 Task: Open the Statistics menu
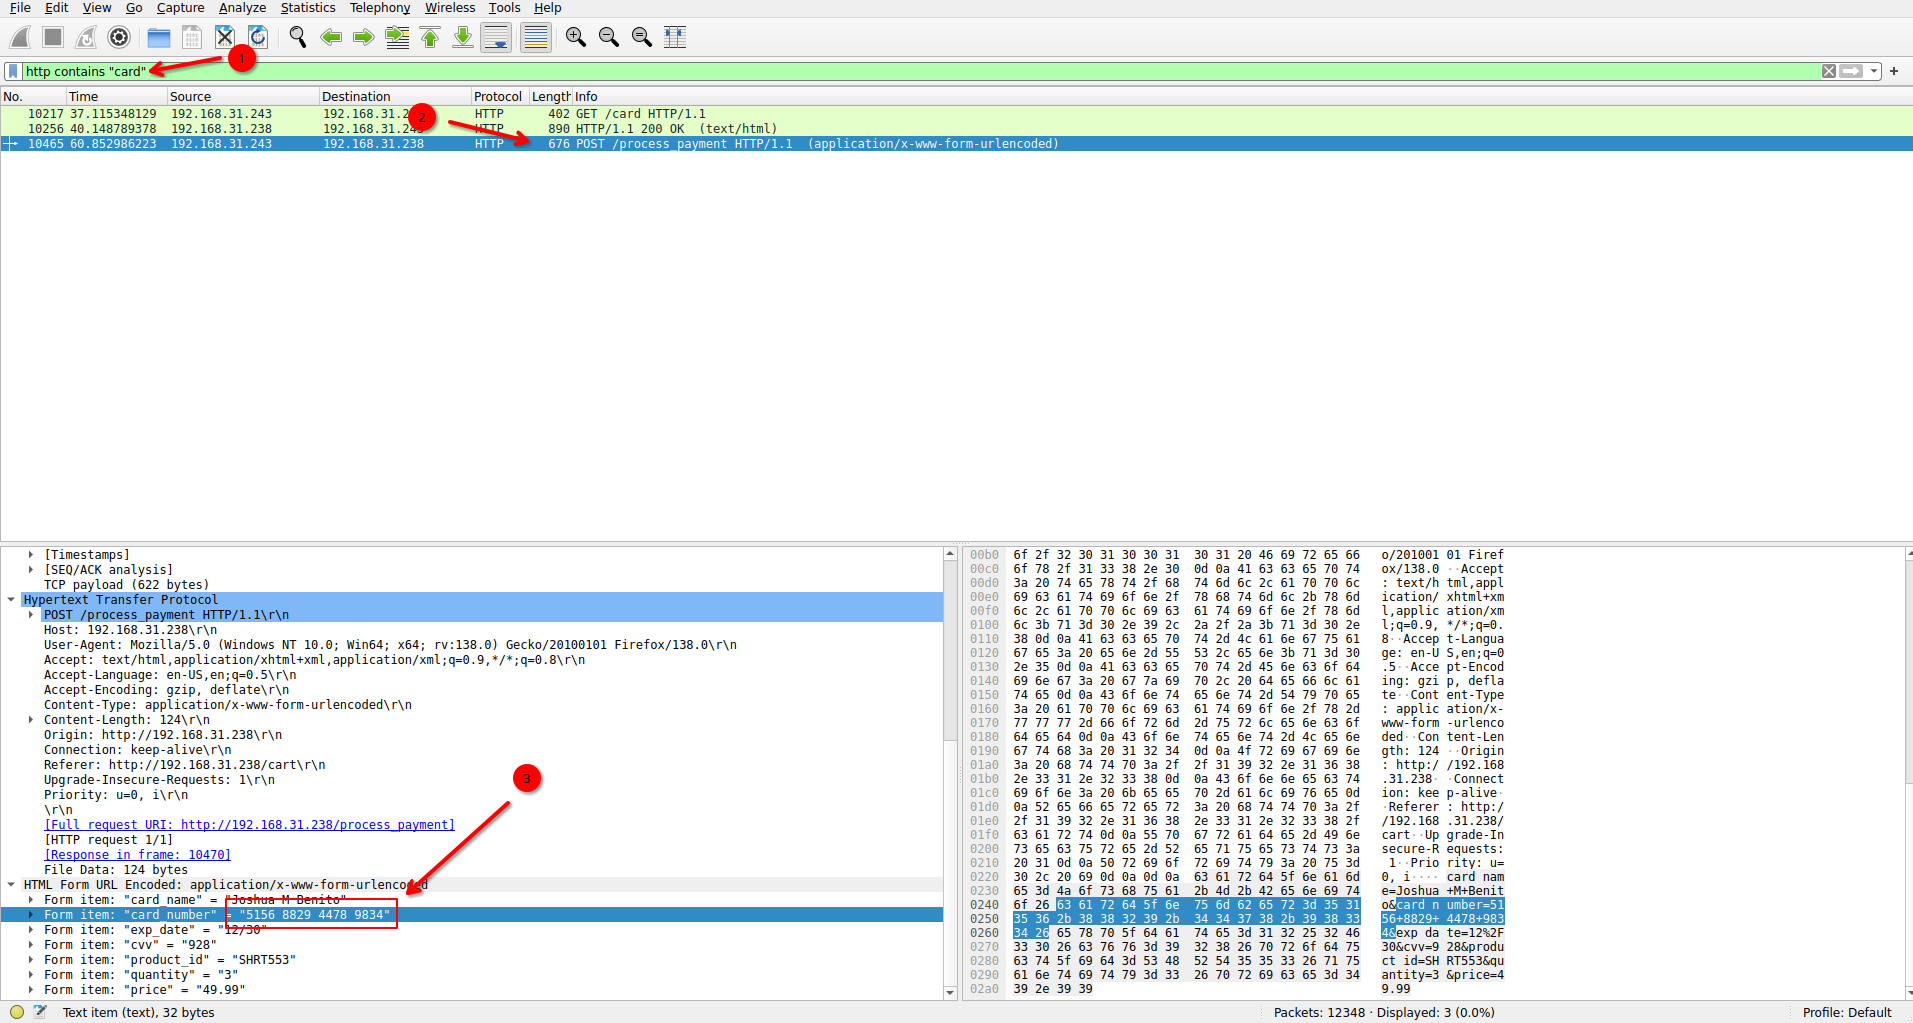pos(307,8)
